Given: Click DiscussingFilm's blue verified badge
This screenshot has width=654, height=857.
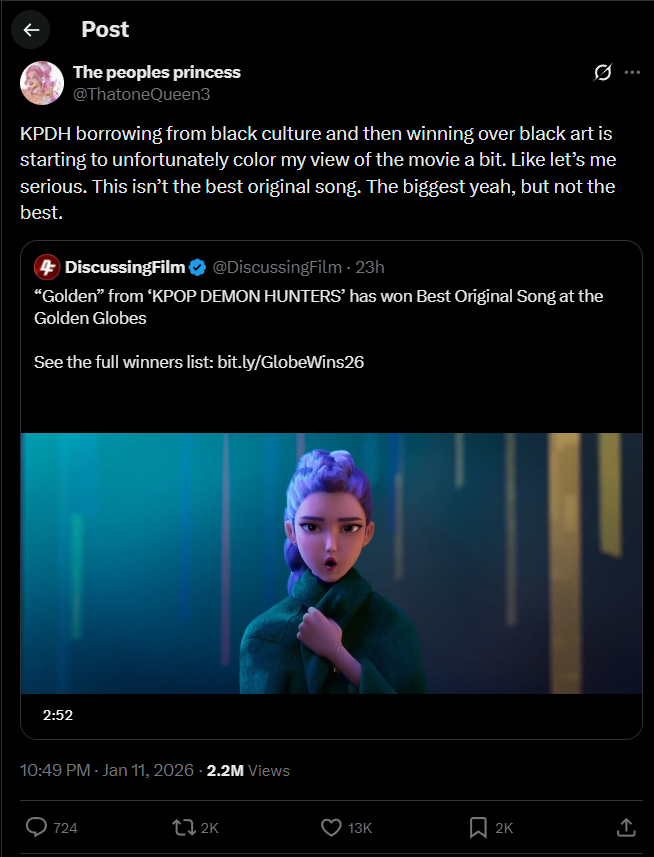Looking at the screenshot, I should [198, 267].
